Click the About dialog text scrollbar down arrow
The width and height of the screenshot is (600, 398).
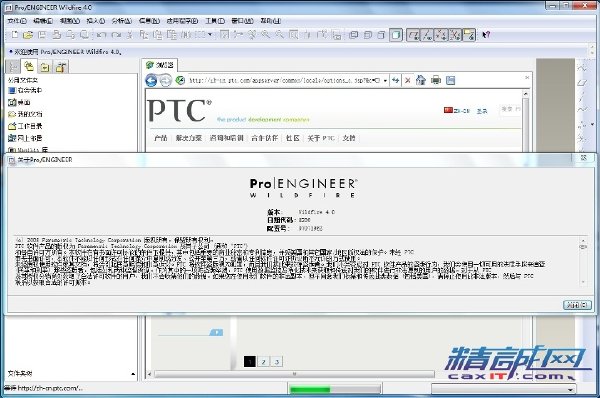click(583, 282)
